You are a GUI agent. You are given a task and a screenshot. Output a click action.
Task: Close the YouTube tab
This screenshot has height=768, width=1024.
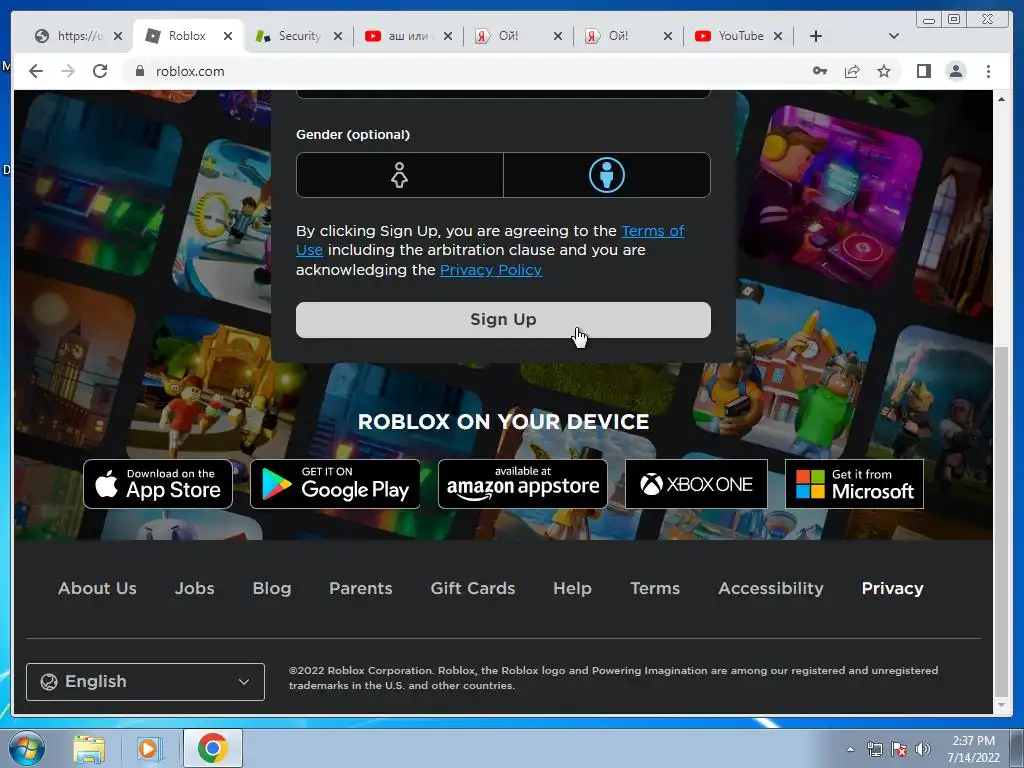(778, 36)
